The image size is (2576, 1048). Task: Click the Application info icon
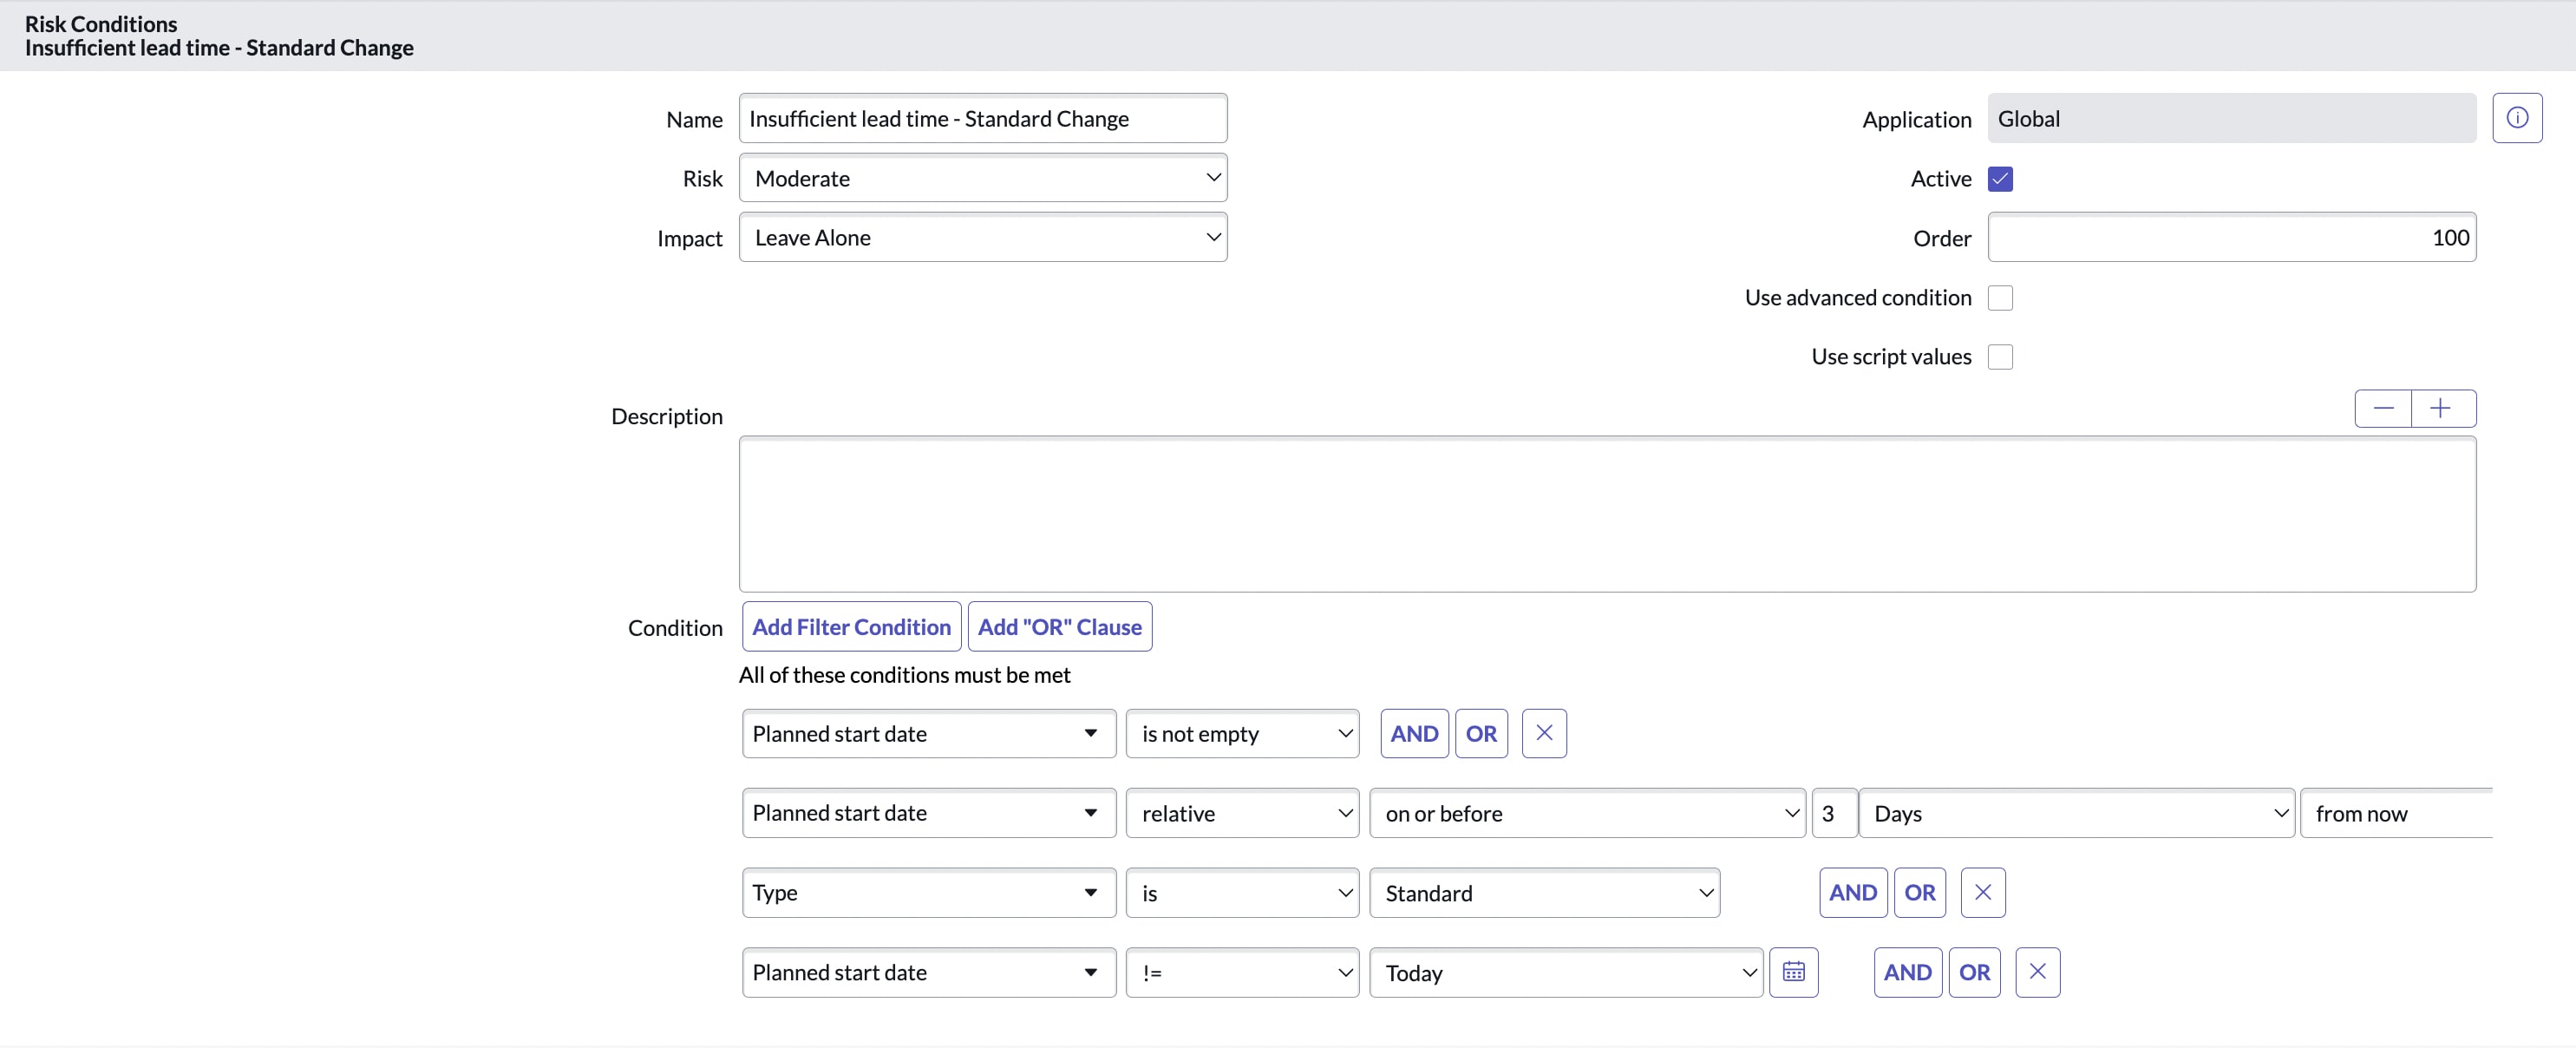pos(2517,118)
